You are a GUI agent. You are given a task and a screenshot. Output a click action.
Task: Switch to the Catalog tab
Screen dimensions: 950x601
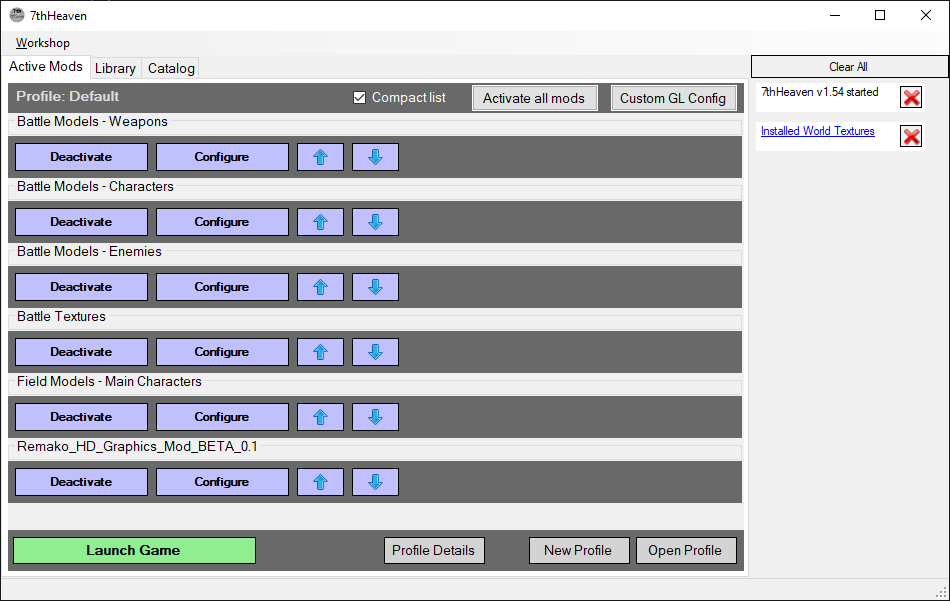pyautogui.click(x=171, y=68)
